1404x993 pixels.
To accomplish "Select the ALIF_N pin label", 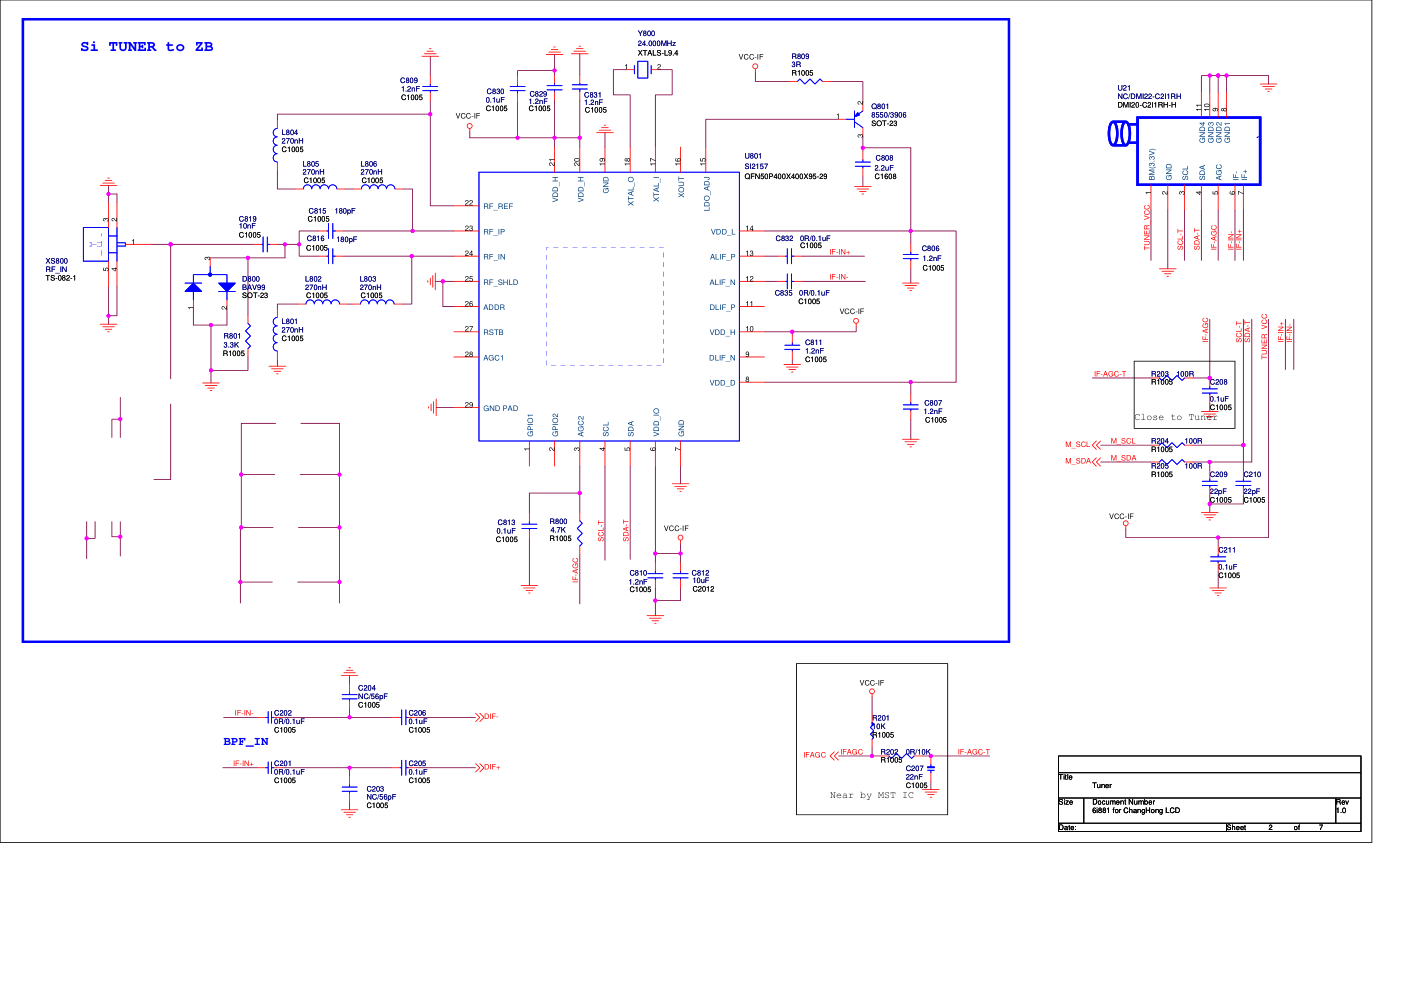I will (x=723, y=283).
